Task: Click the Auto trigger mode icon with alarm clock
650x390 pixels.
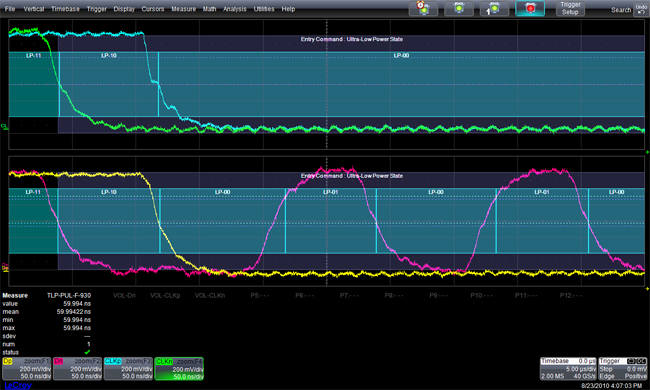Action: tap(423, 8)
